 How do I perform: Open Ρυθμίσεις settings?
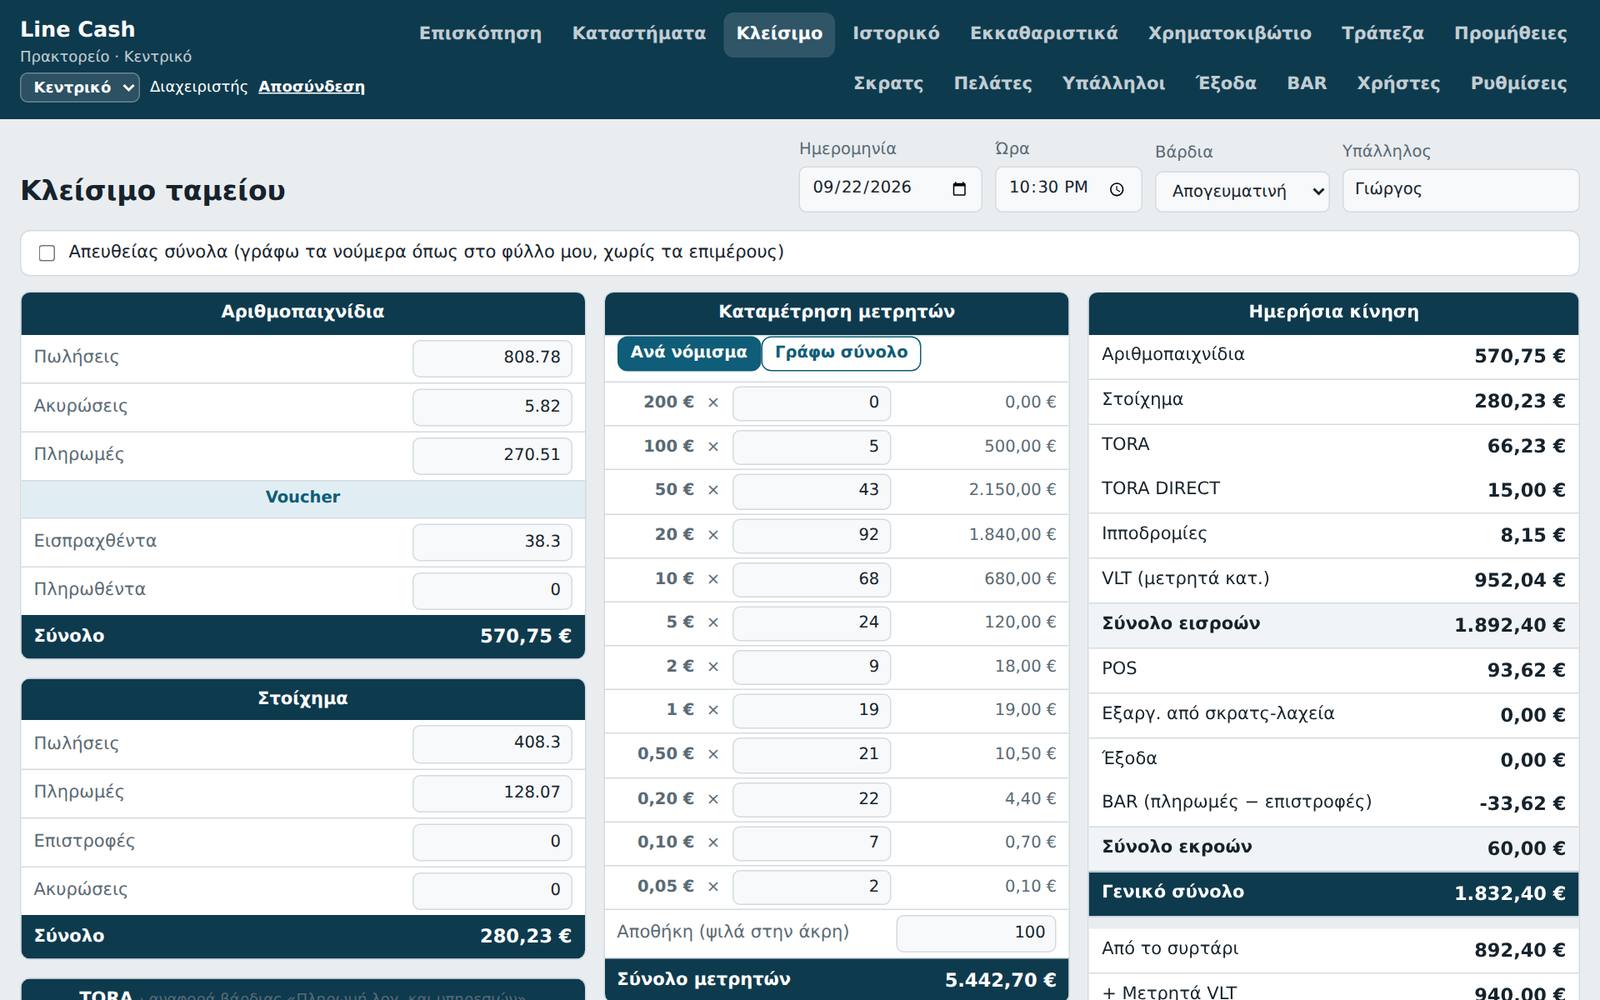pos(1519,84)
